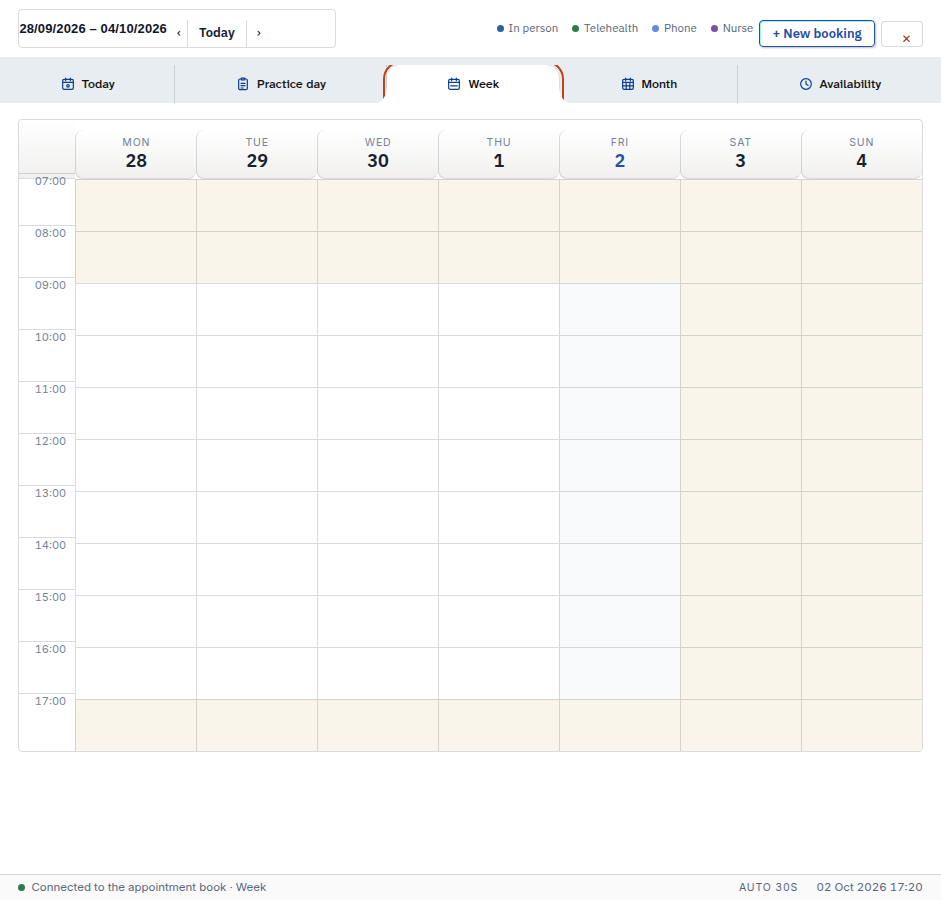
Task: Click the Thursday 16:00 time slot
Action: pos(499,673)
